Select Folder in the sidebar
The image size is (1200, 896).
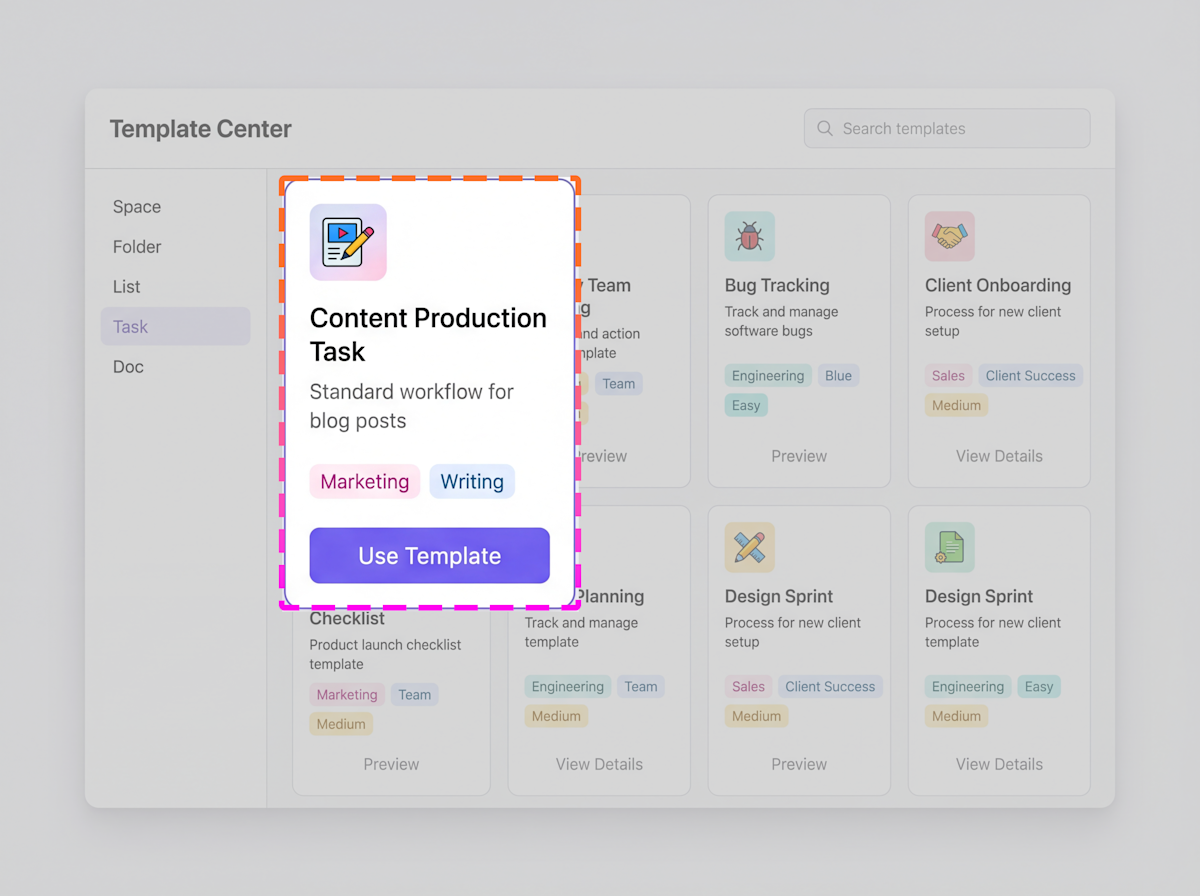coord(175,247)
